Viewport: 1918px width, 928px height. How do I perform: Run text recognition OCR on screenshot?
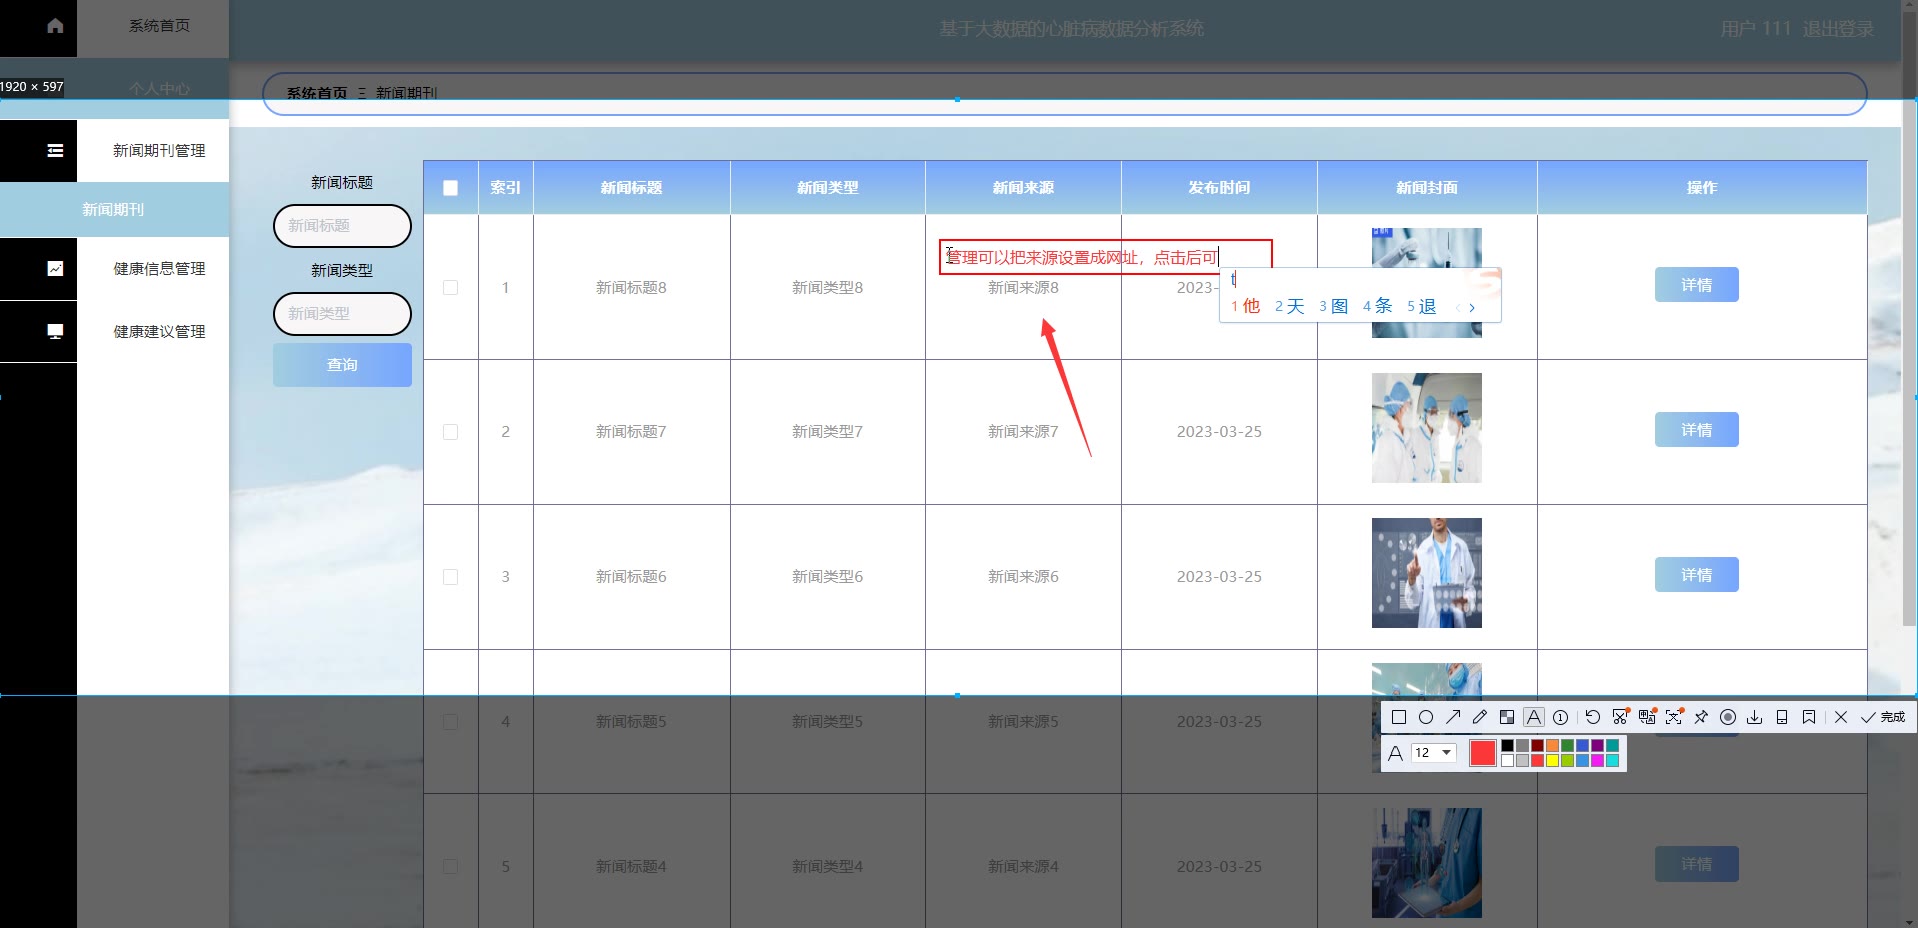(1674, 717)
